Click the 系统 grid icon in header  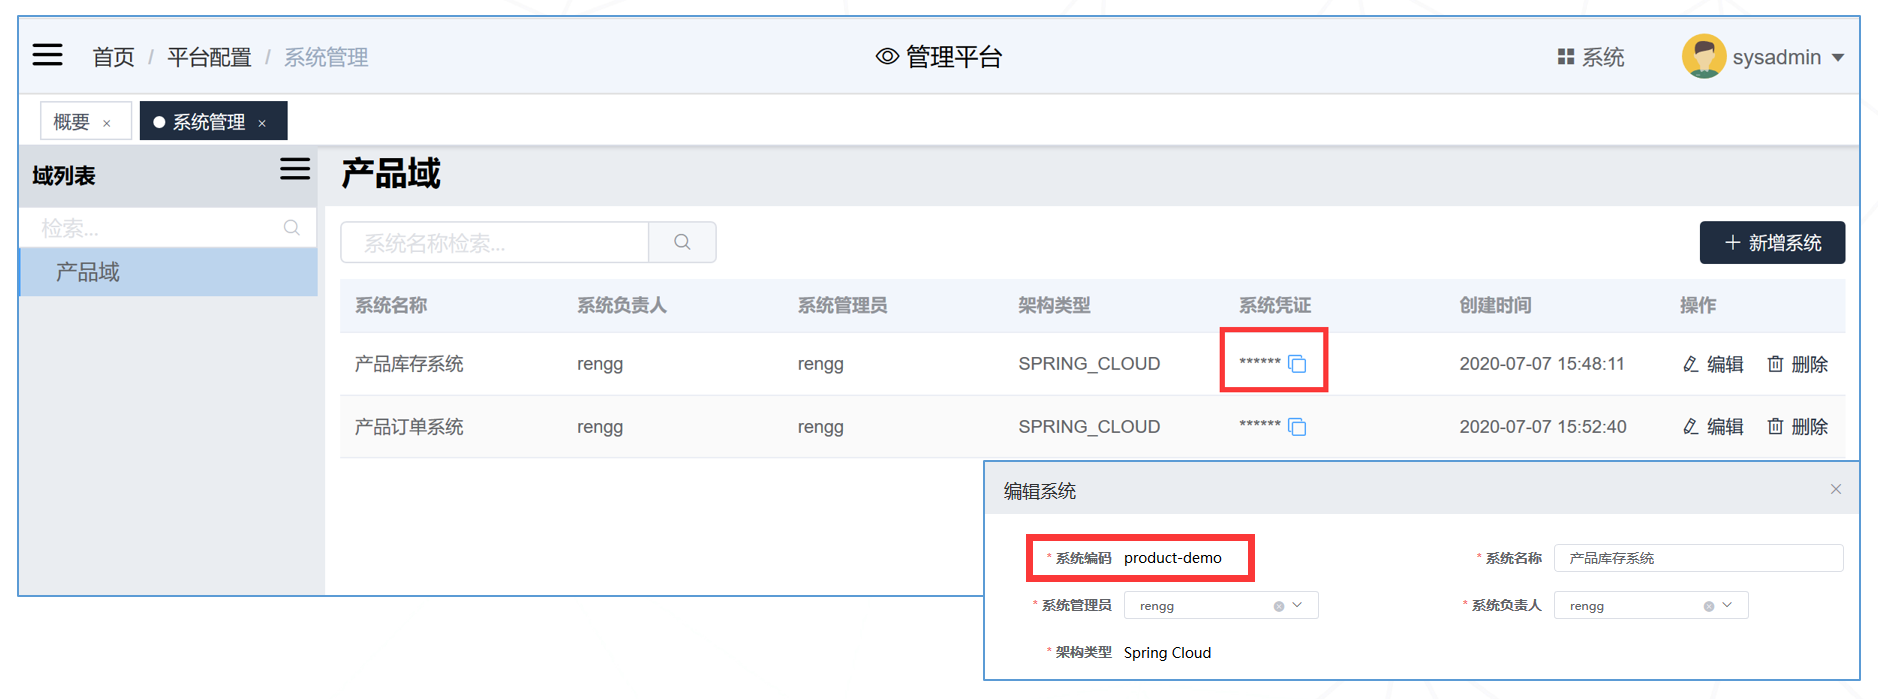coord(1566,57)
